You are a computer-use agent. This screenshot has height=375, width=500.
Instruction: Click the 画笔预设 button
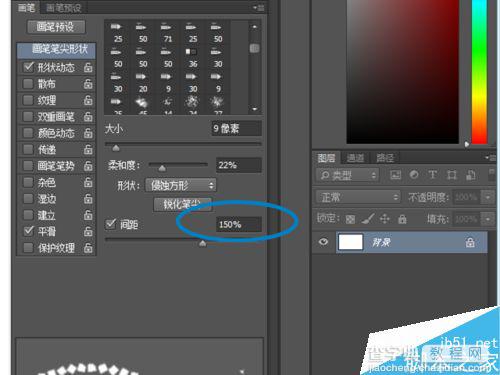[x=56, y=27]
